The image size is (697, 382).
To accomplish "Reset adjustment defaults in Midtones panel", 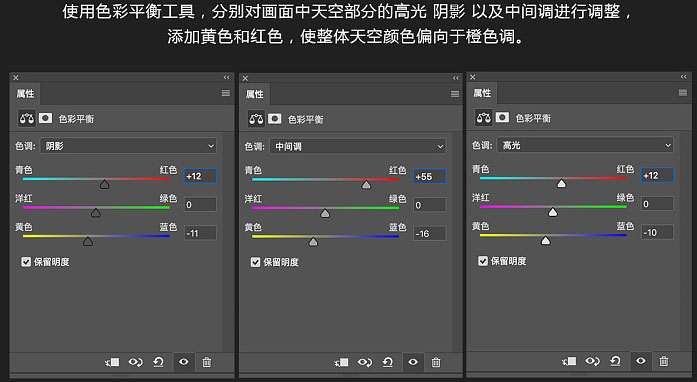I will (x=388, y=363).
